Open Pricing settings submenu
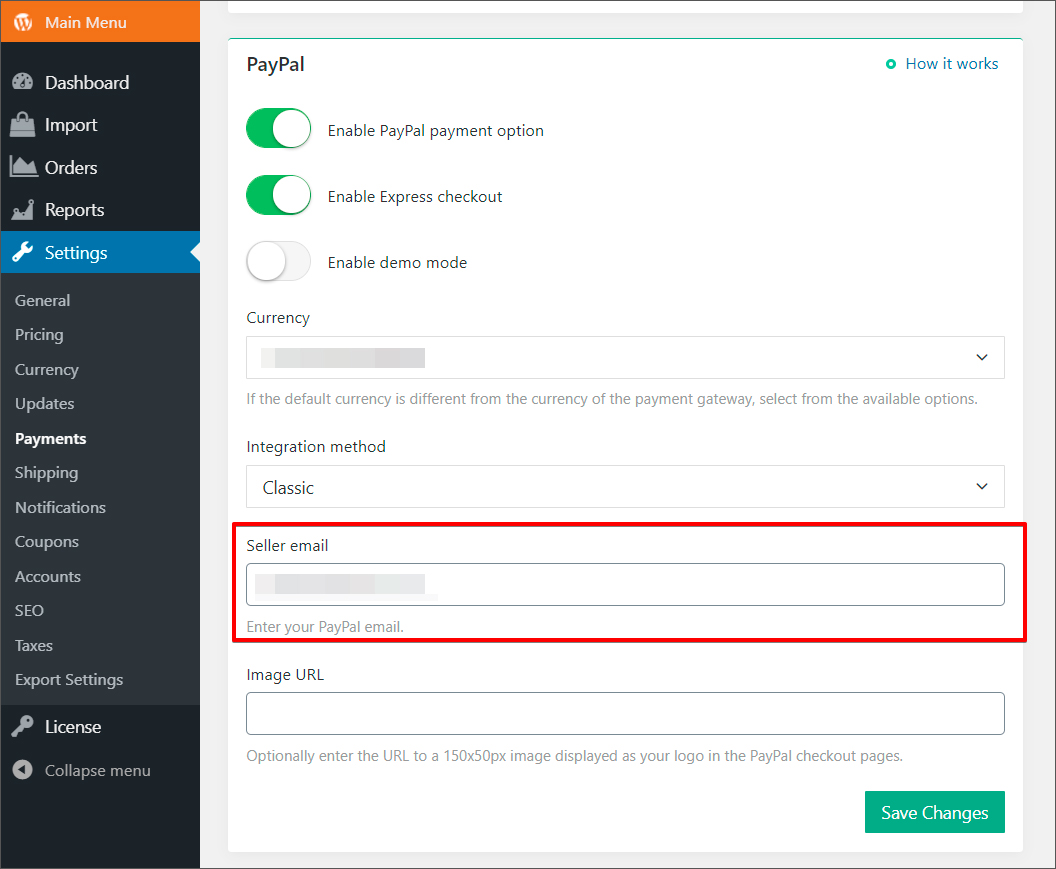Viewport: 1056px width, 869px height. 39,335
